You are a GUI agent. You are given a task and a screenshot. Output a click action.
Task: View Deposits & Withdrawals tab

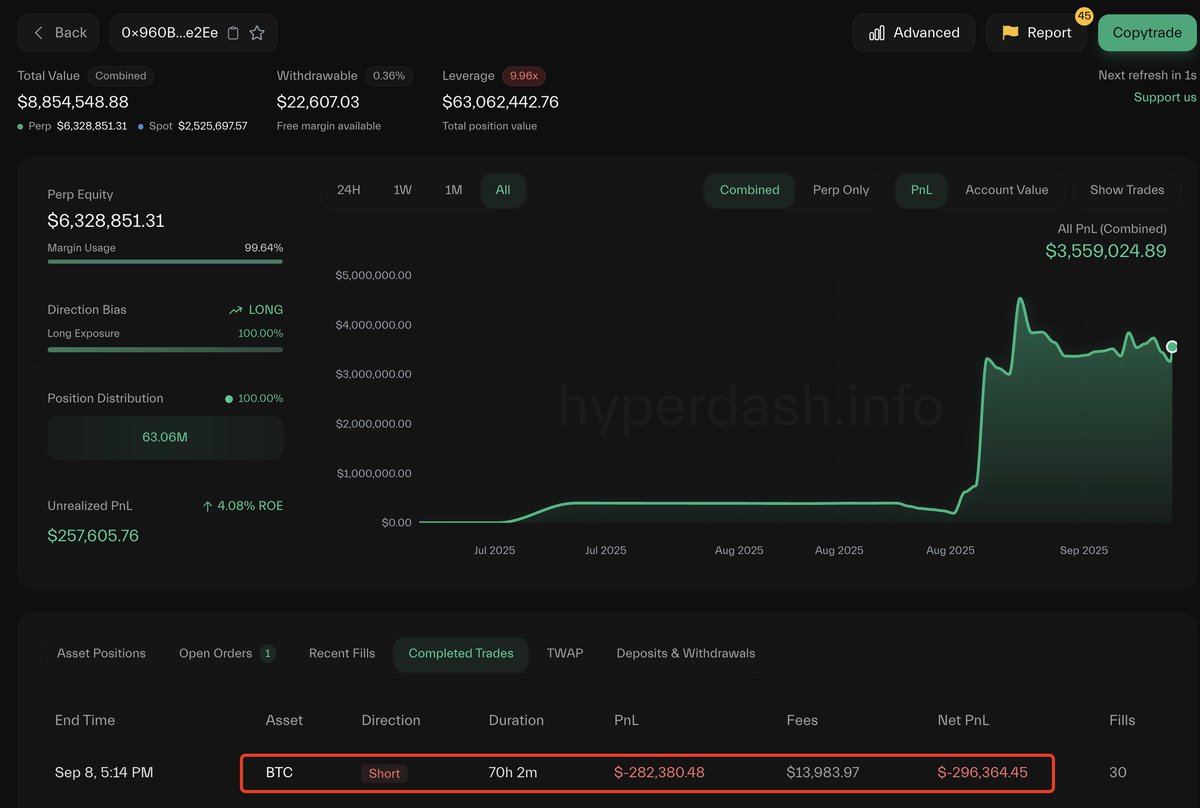pyautogui.click(x=686, y=654)
